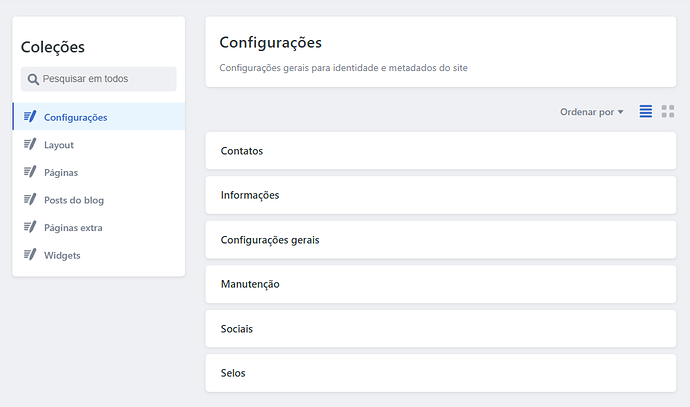The height and width of the screenshot is (407, 690).
Task: Click the Coleções heading
Action: [53, 47]
